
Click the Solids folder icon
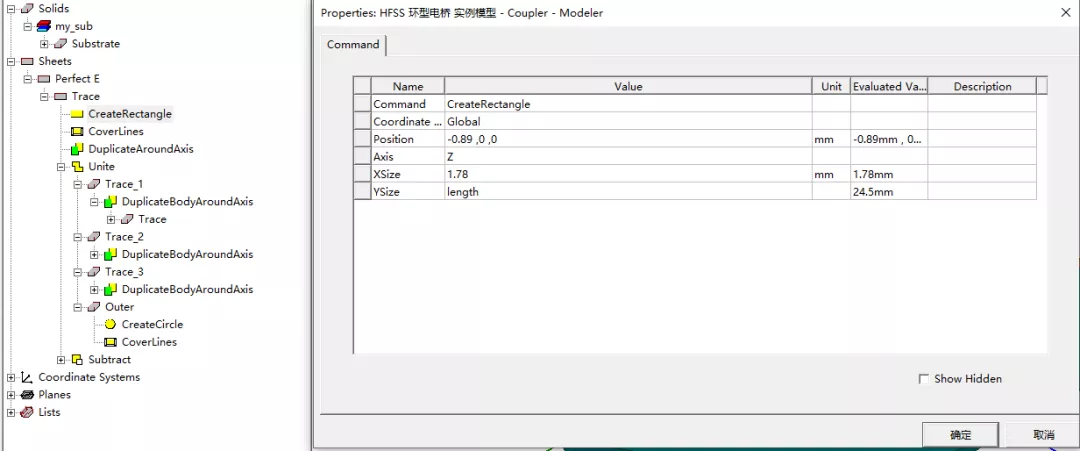28,8
